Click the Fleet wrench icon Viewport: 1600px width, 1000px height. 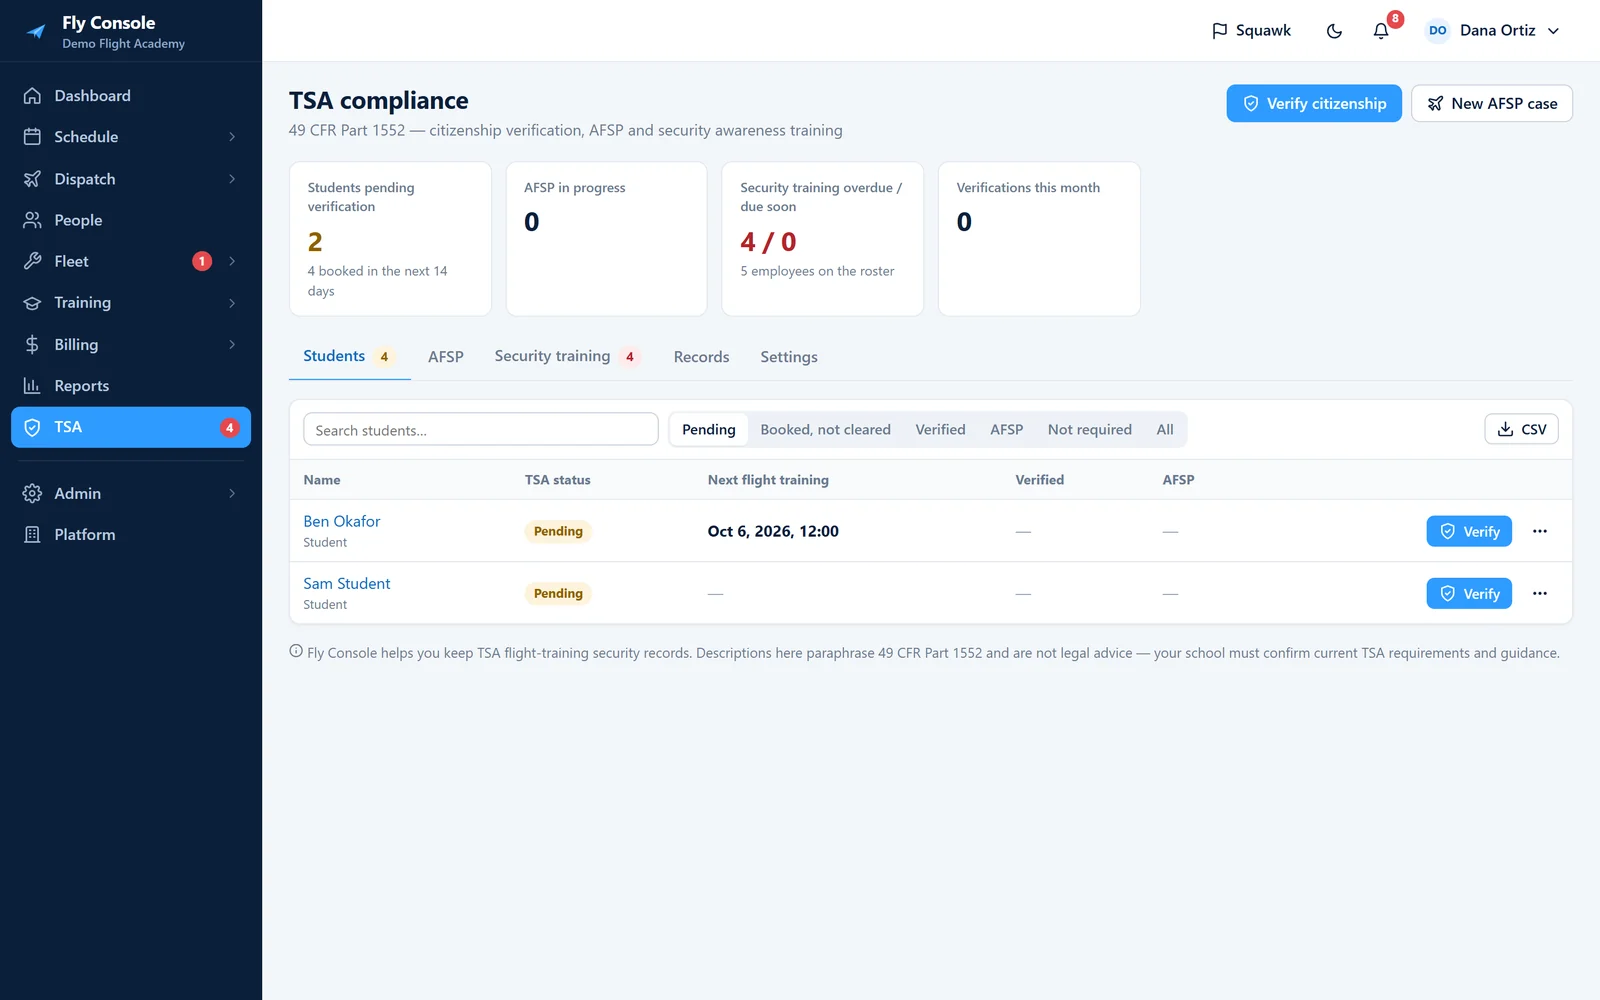[x=32, y=261]
